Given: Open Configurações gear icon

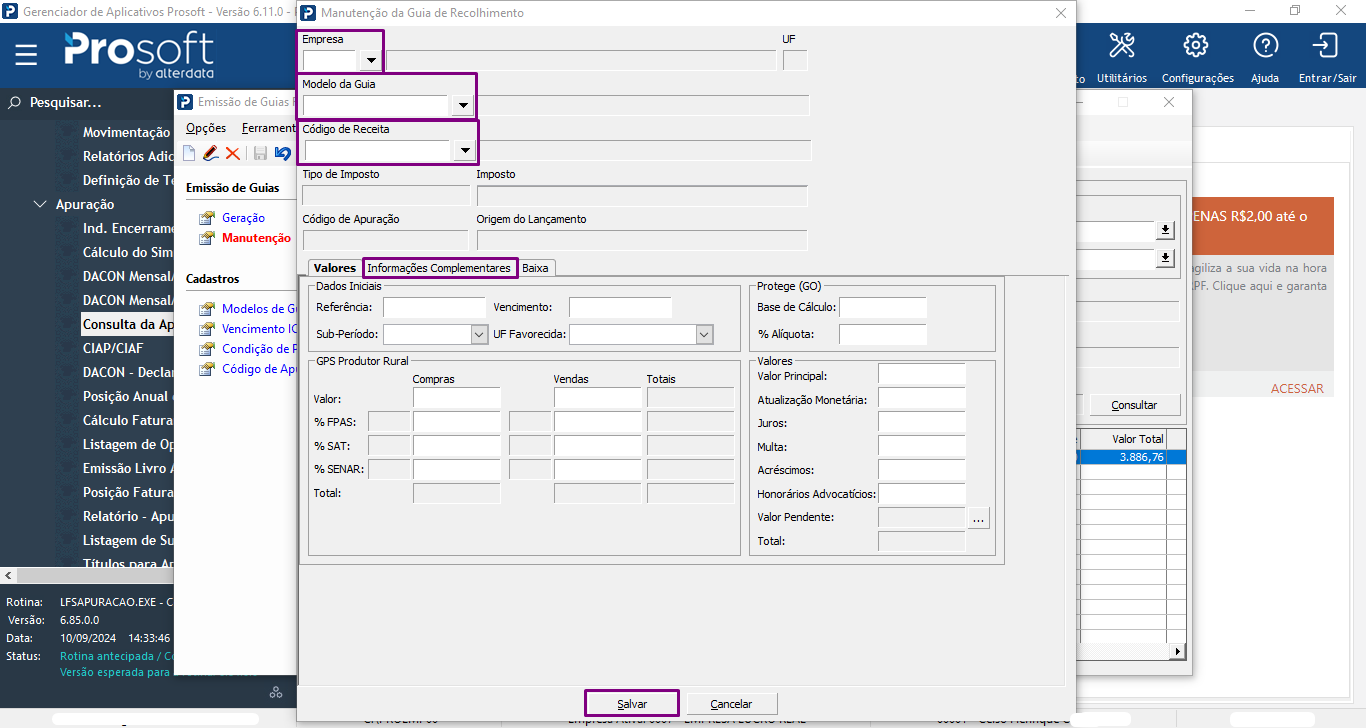Looking at the screenshot, I should click(1196, 45).
